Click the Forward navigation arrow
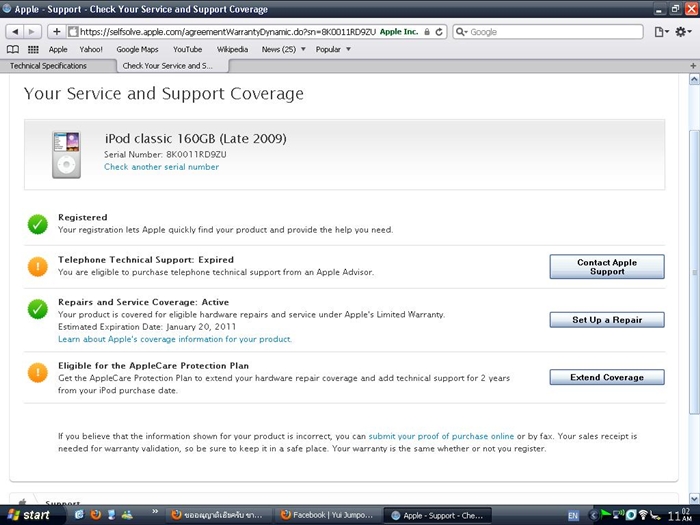 pyautogui.click(x=33, y=32)
